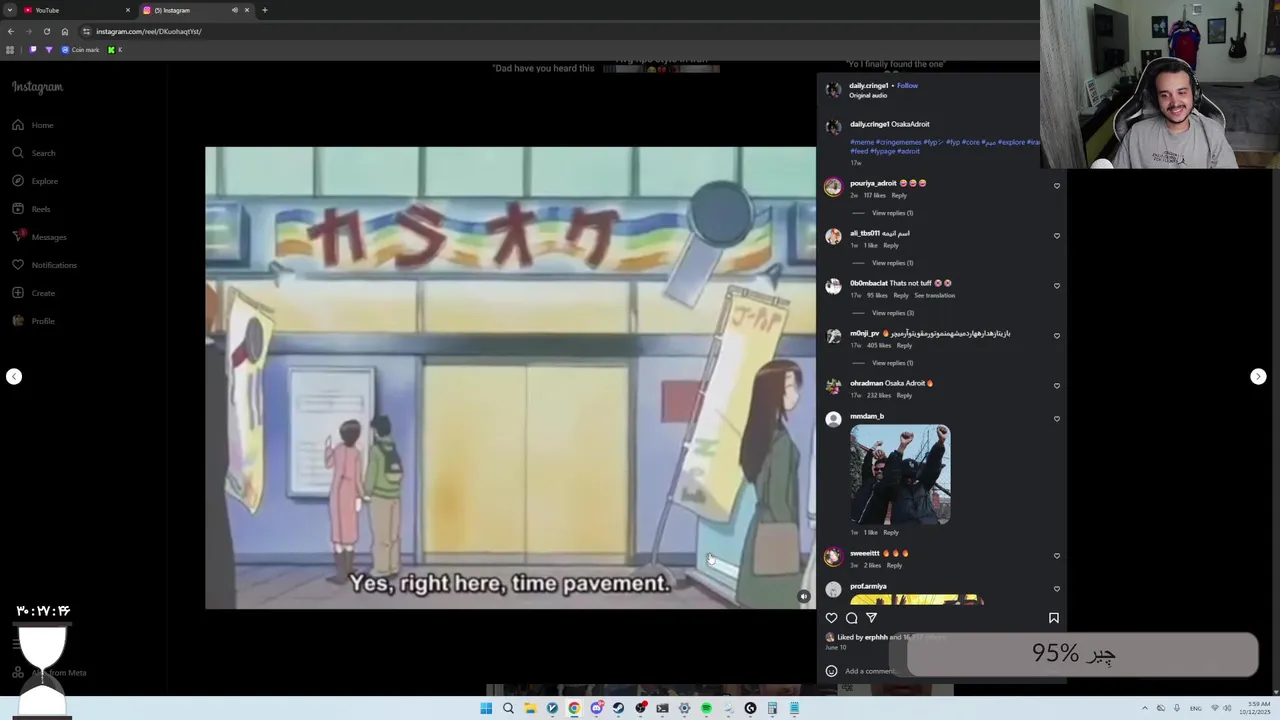Like ohradman's comment
The height and width of the screenshot is (720, 1280).
point(1056,386)
